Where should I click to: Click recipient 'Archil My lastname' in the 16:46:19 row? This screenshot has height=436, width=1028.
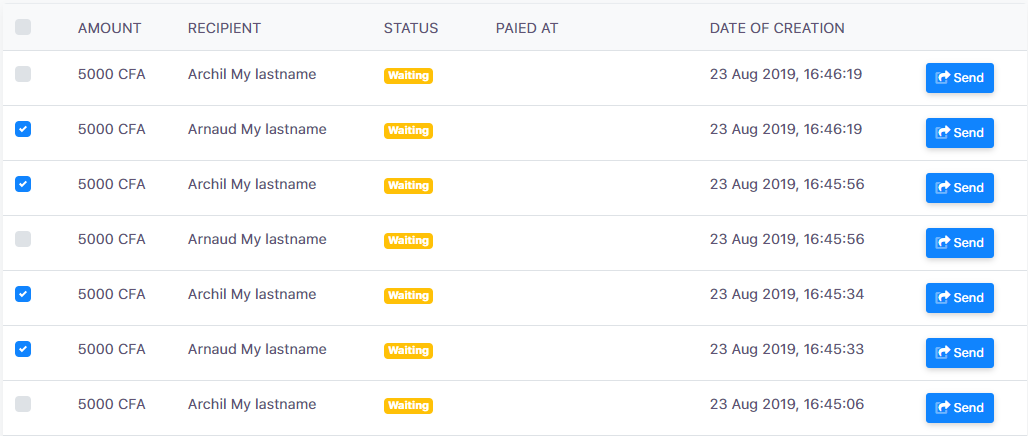pyautogui.click(x=252, y=75)
